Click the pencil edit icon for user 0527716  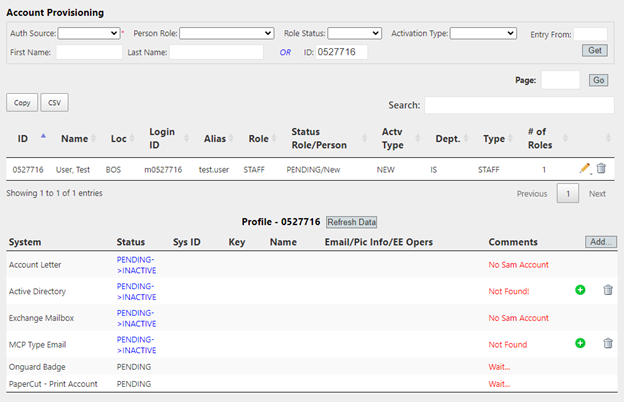[x=585, y=169]
